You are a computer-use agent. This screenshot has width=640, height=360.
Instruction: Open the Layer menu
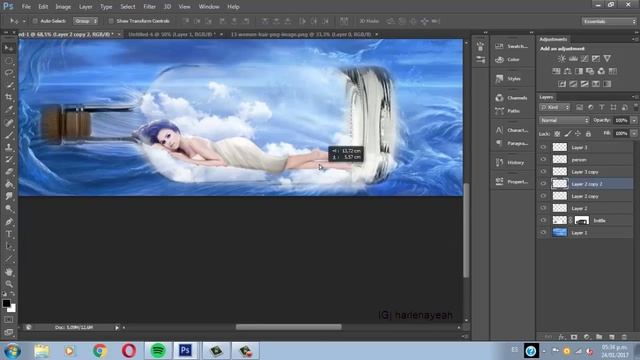pos(86,7)
